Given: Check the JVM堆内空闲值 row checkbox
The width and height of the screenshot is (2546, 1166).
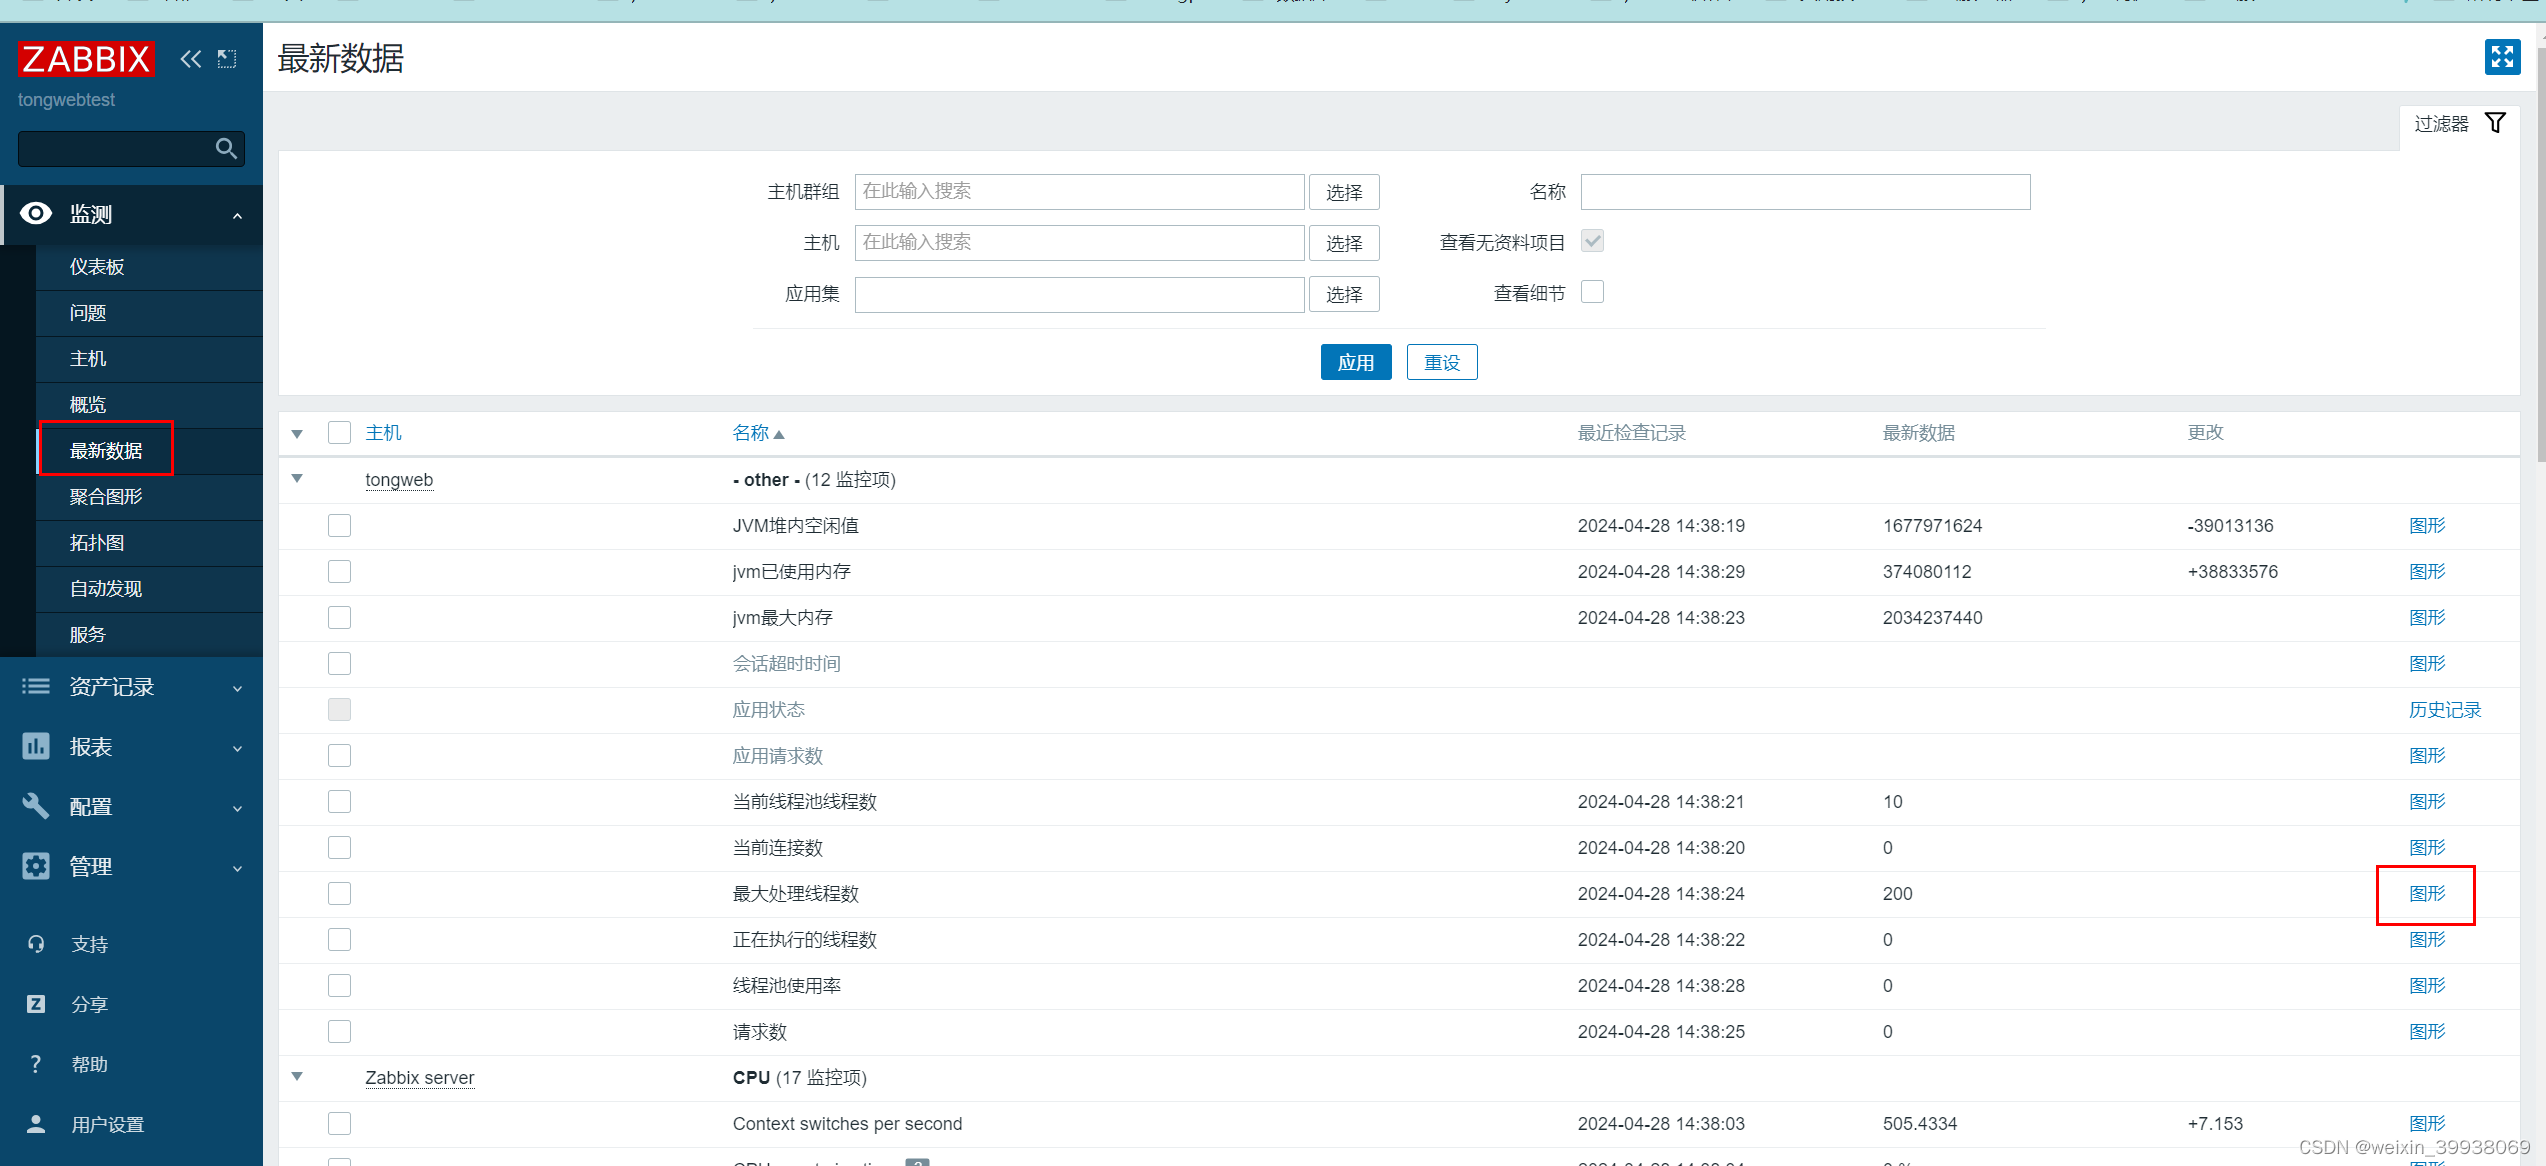Looking at the screenshot, I should tap(340, 525).
